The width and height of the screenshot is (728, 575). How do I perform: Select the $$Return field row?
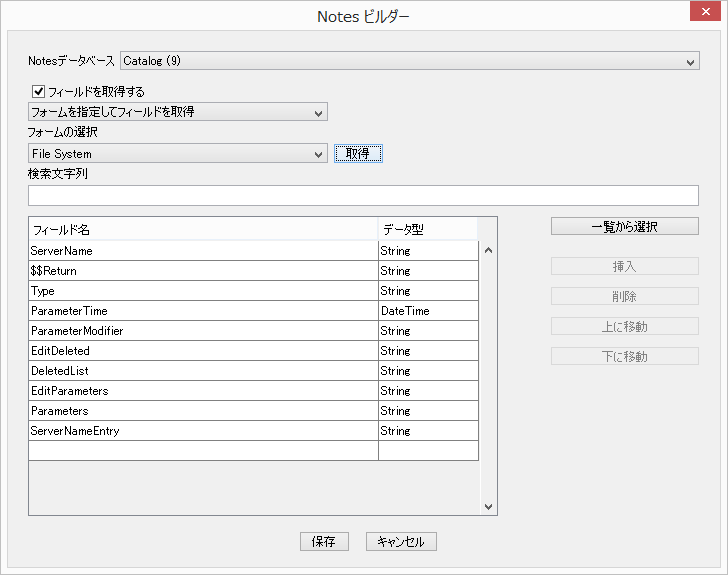tap(203, 271)
